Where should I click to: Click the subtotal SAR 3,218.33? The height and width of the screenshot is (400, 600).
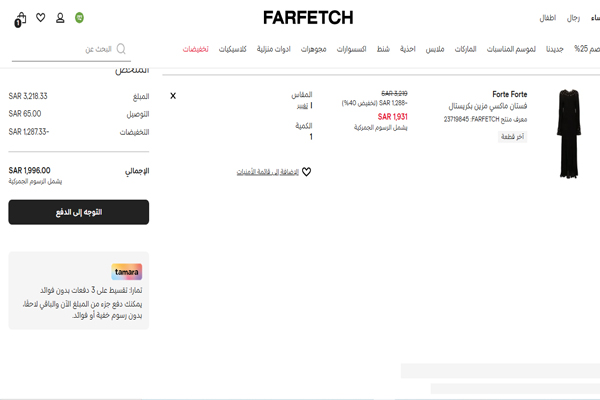tap(28, 96)
